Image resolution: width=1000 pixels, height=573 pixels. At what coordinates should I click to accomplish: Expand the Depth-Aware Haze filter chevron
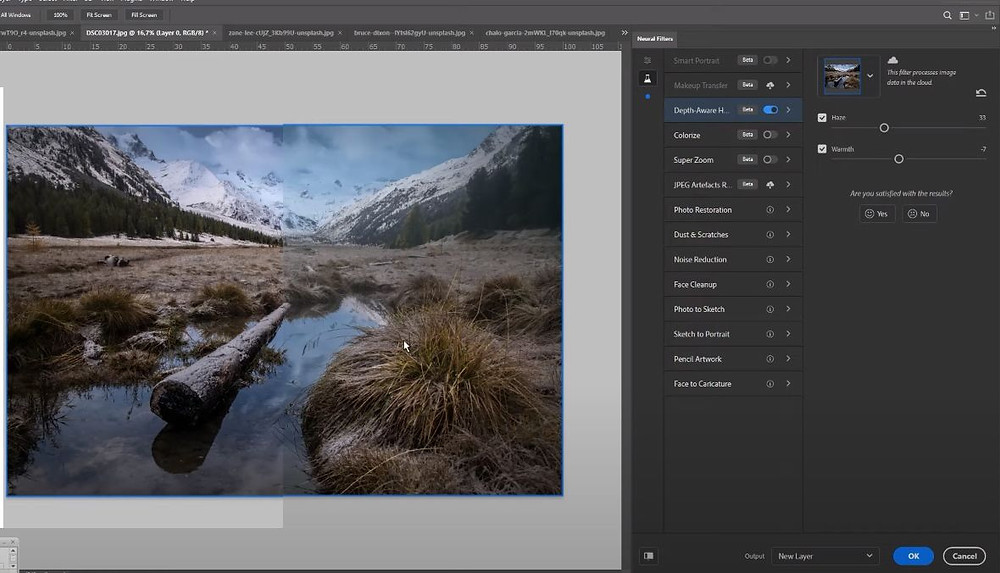(x=788, y=110)
